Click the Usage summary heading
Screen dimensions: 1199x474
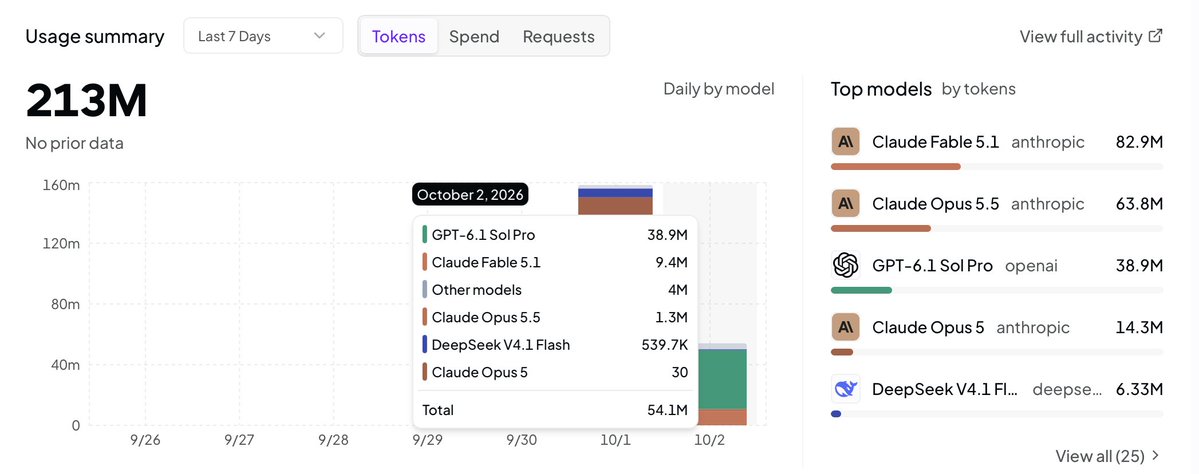(x=95, y=36)
